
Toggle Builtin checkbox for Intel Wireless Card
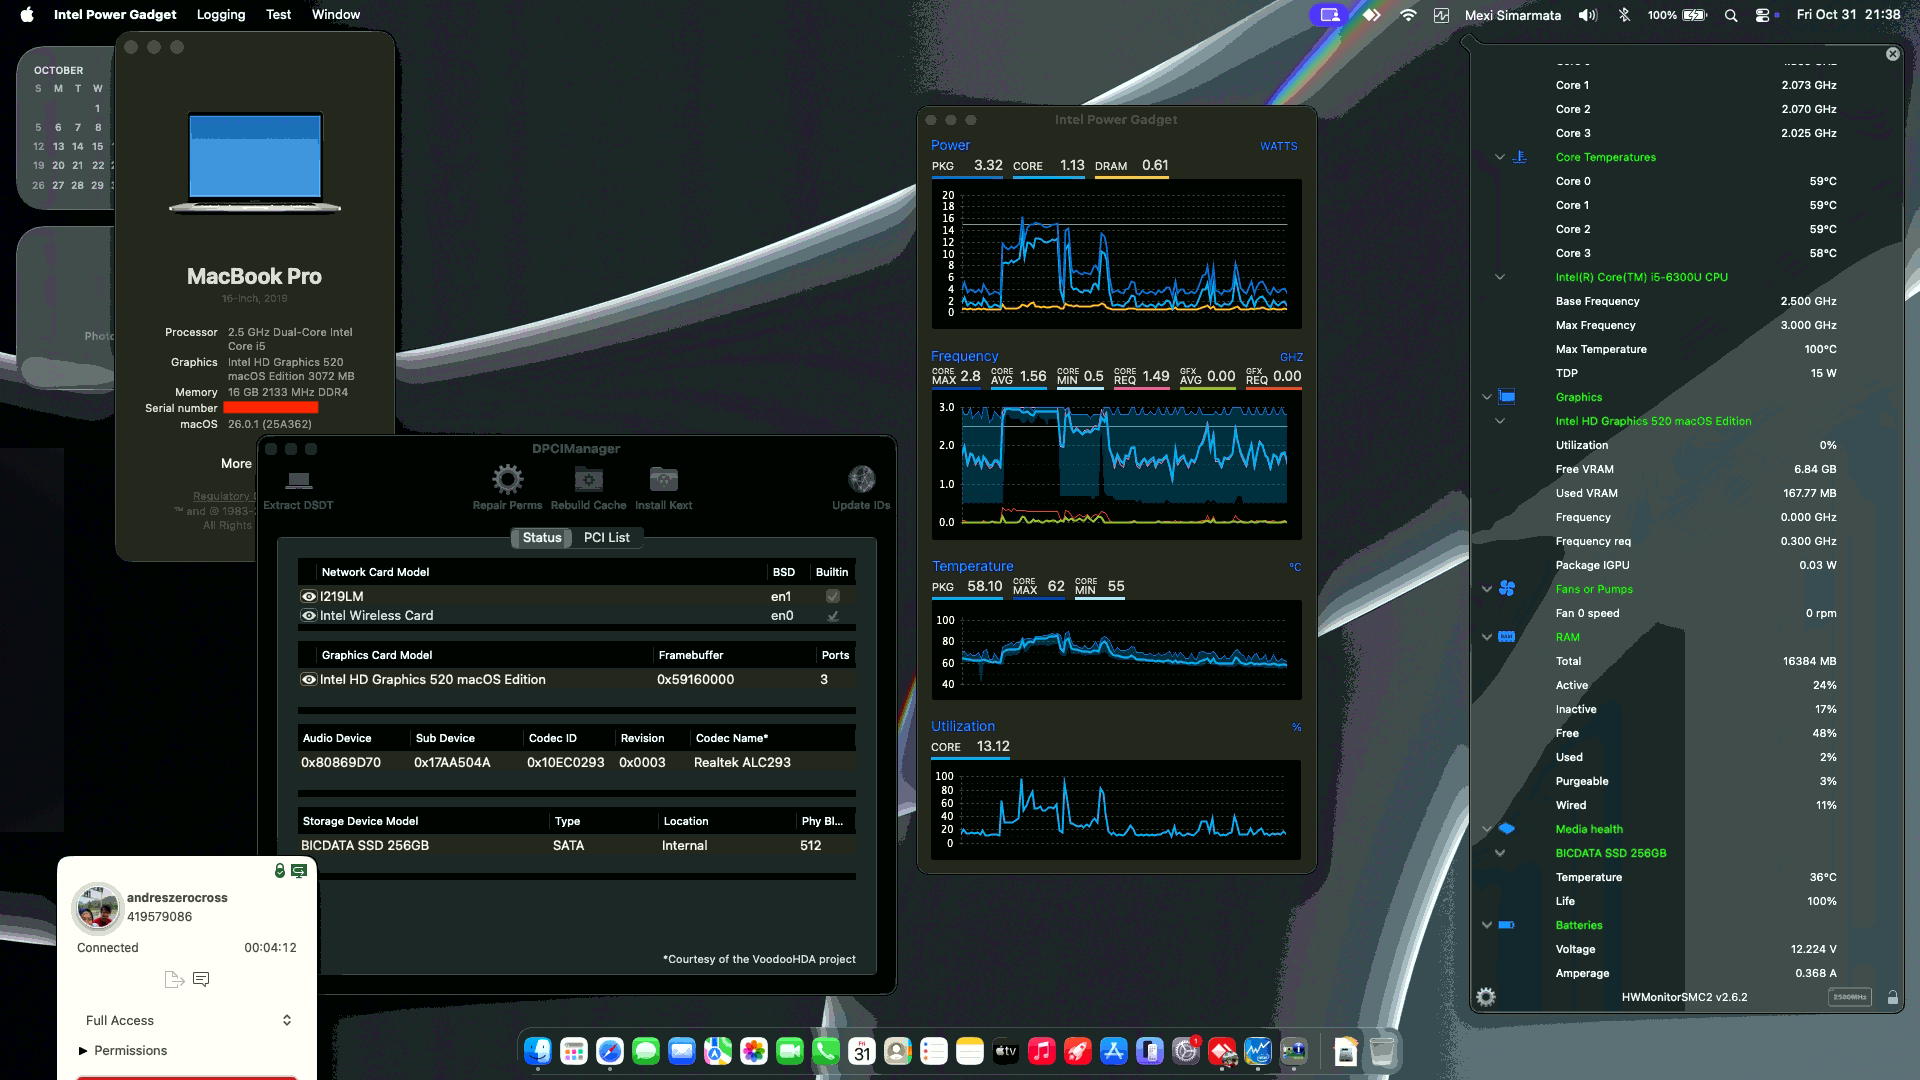[832, 616]
